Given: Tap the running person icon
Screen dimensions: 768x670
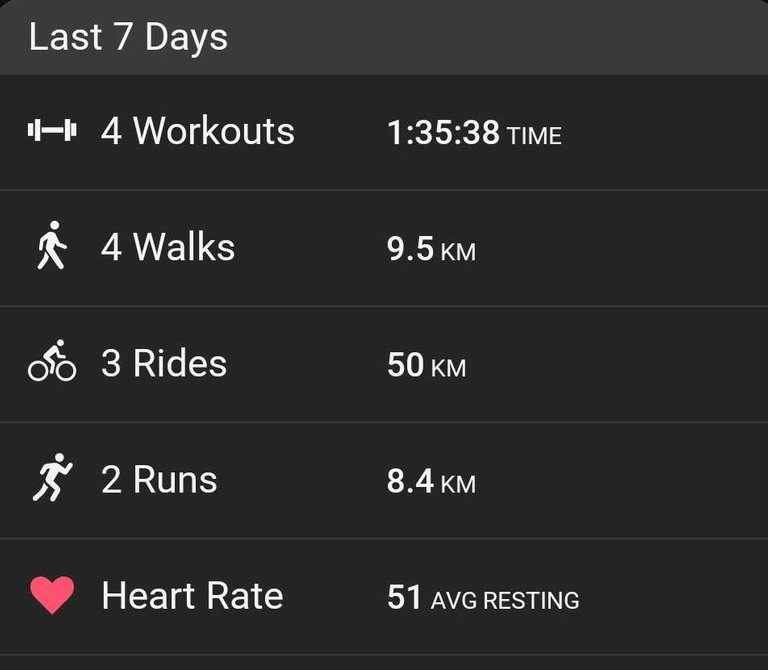Looking at the screenshot, I should (52, 477).
